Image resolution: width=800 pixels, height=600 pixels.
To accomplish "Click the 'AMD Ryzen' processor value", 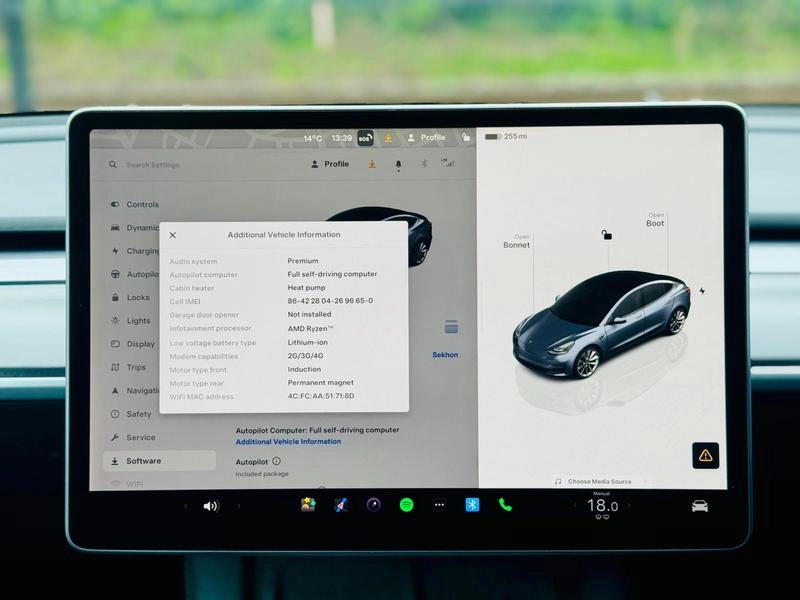I will tap(310, 329).
